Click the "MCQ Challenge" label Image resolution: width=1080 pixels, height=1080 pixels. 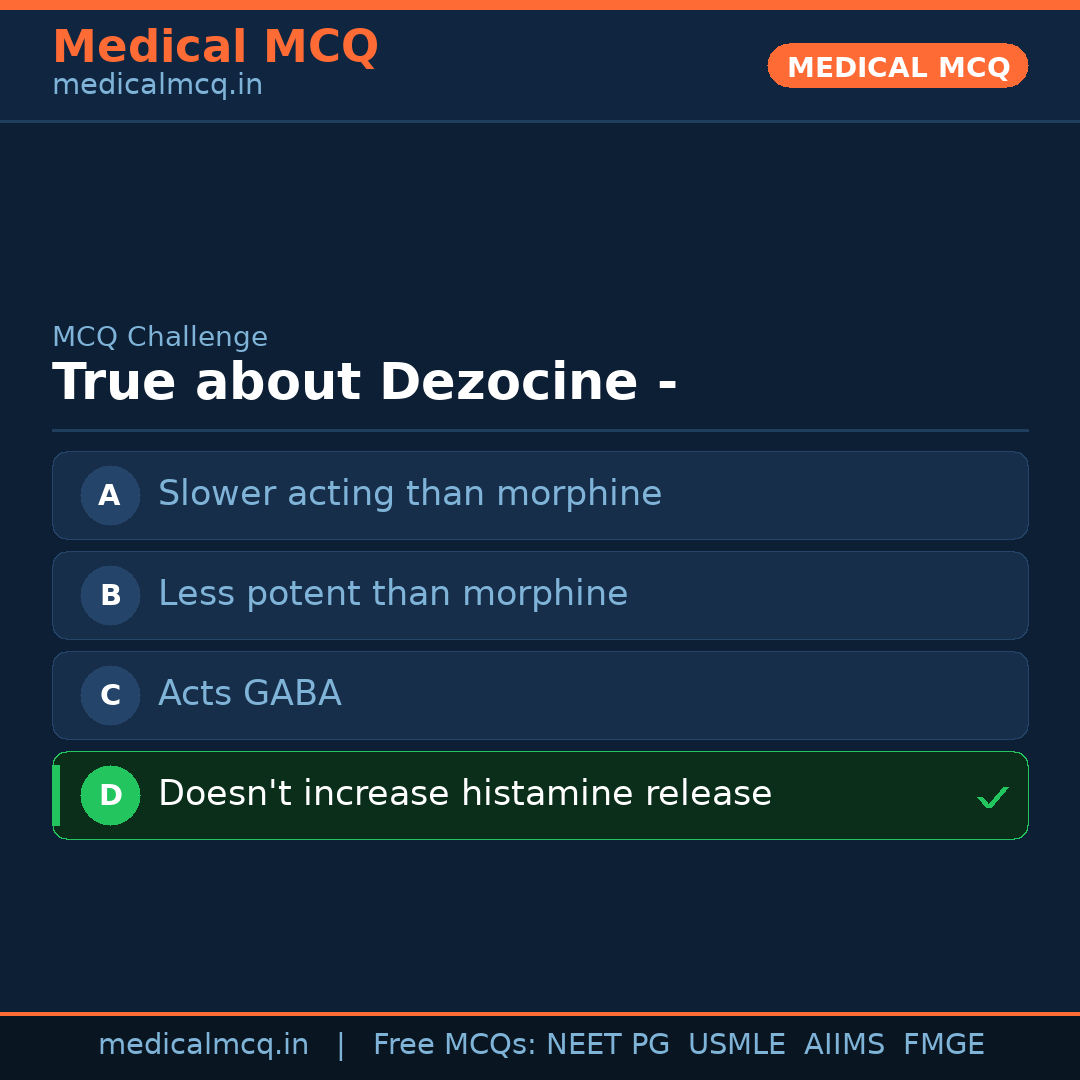pos(160,337)
